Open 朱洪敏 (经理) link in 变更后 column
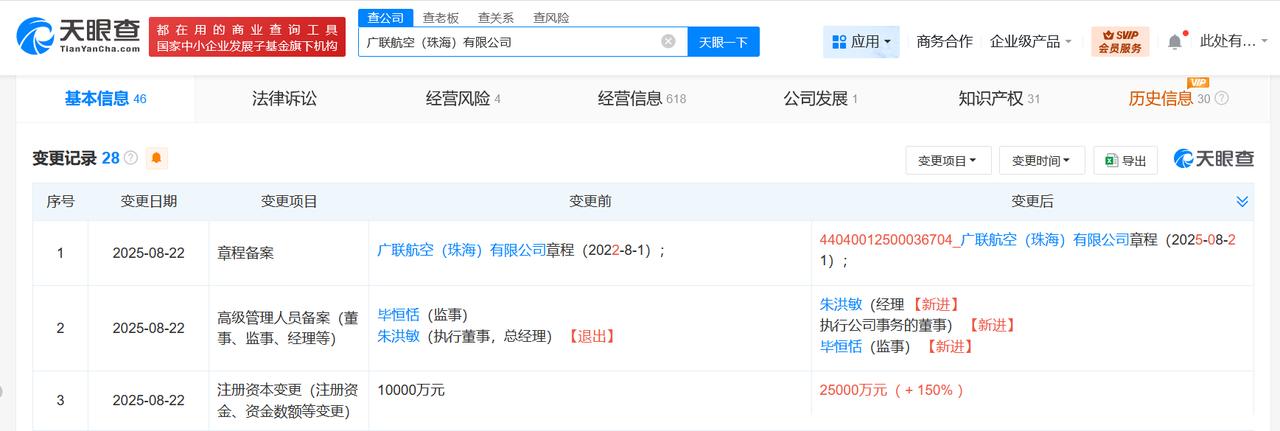The width and height of the screenshot is (1280, 431). [x=839, y=304]
